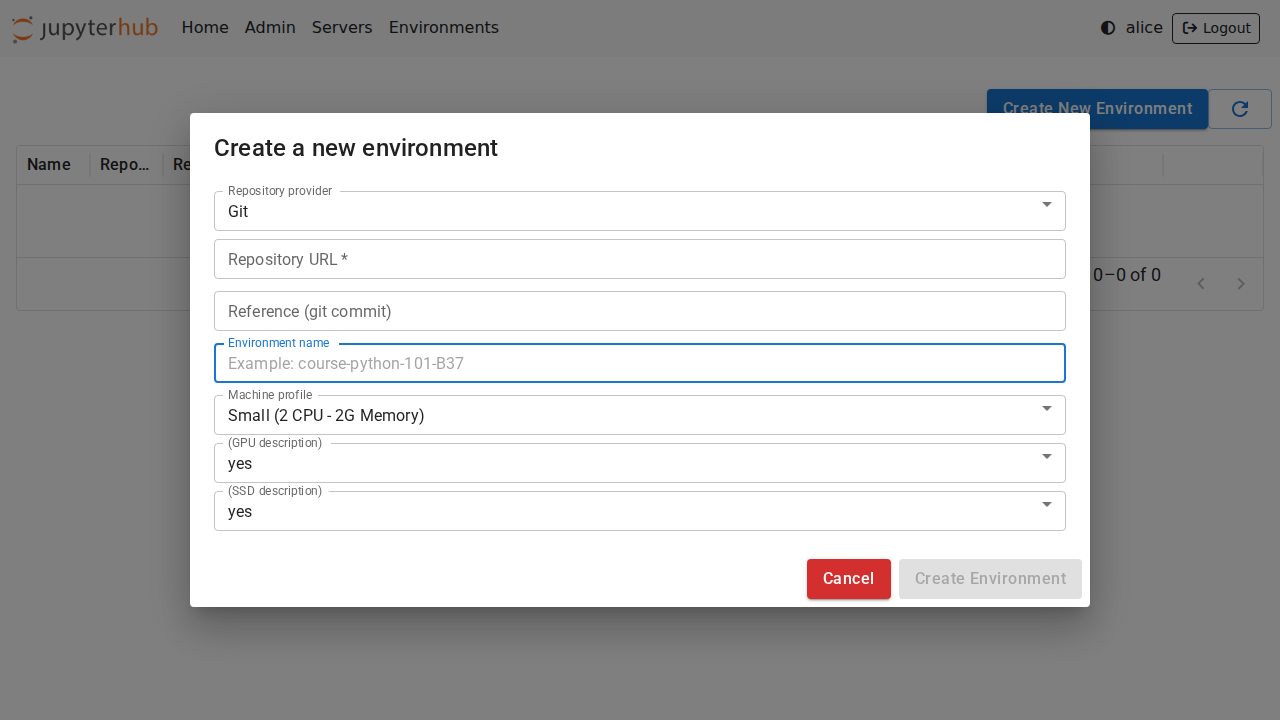1280x720 pixels.
Task: Focus the Repository URL field
Action: coord(639,259)
